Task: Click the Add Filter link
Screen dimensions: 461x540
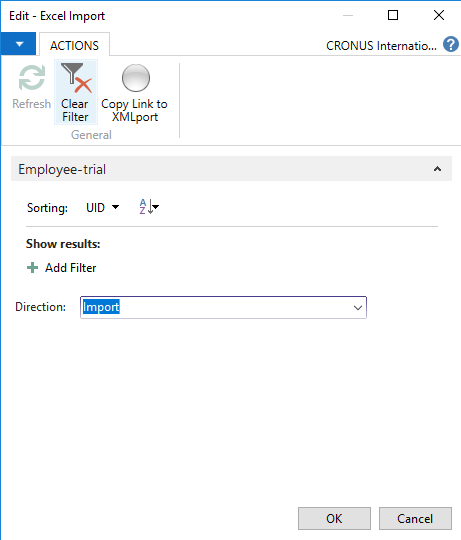Action: [71, 268]
